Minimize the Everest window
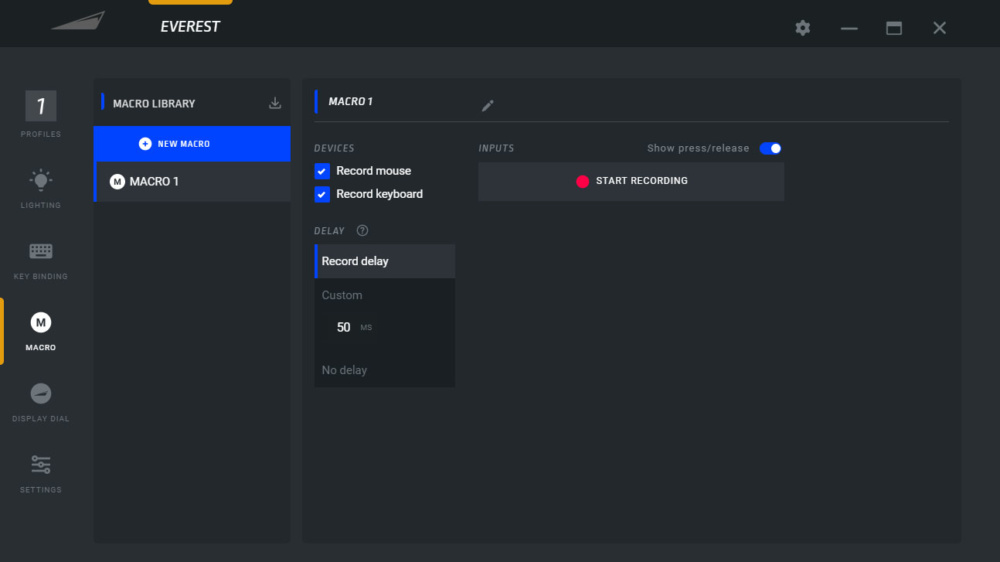1000x562 pixels. [x=849, y=28]
